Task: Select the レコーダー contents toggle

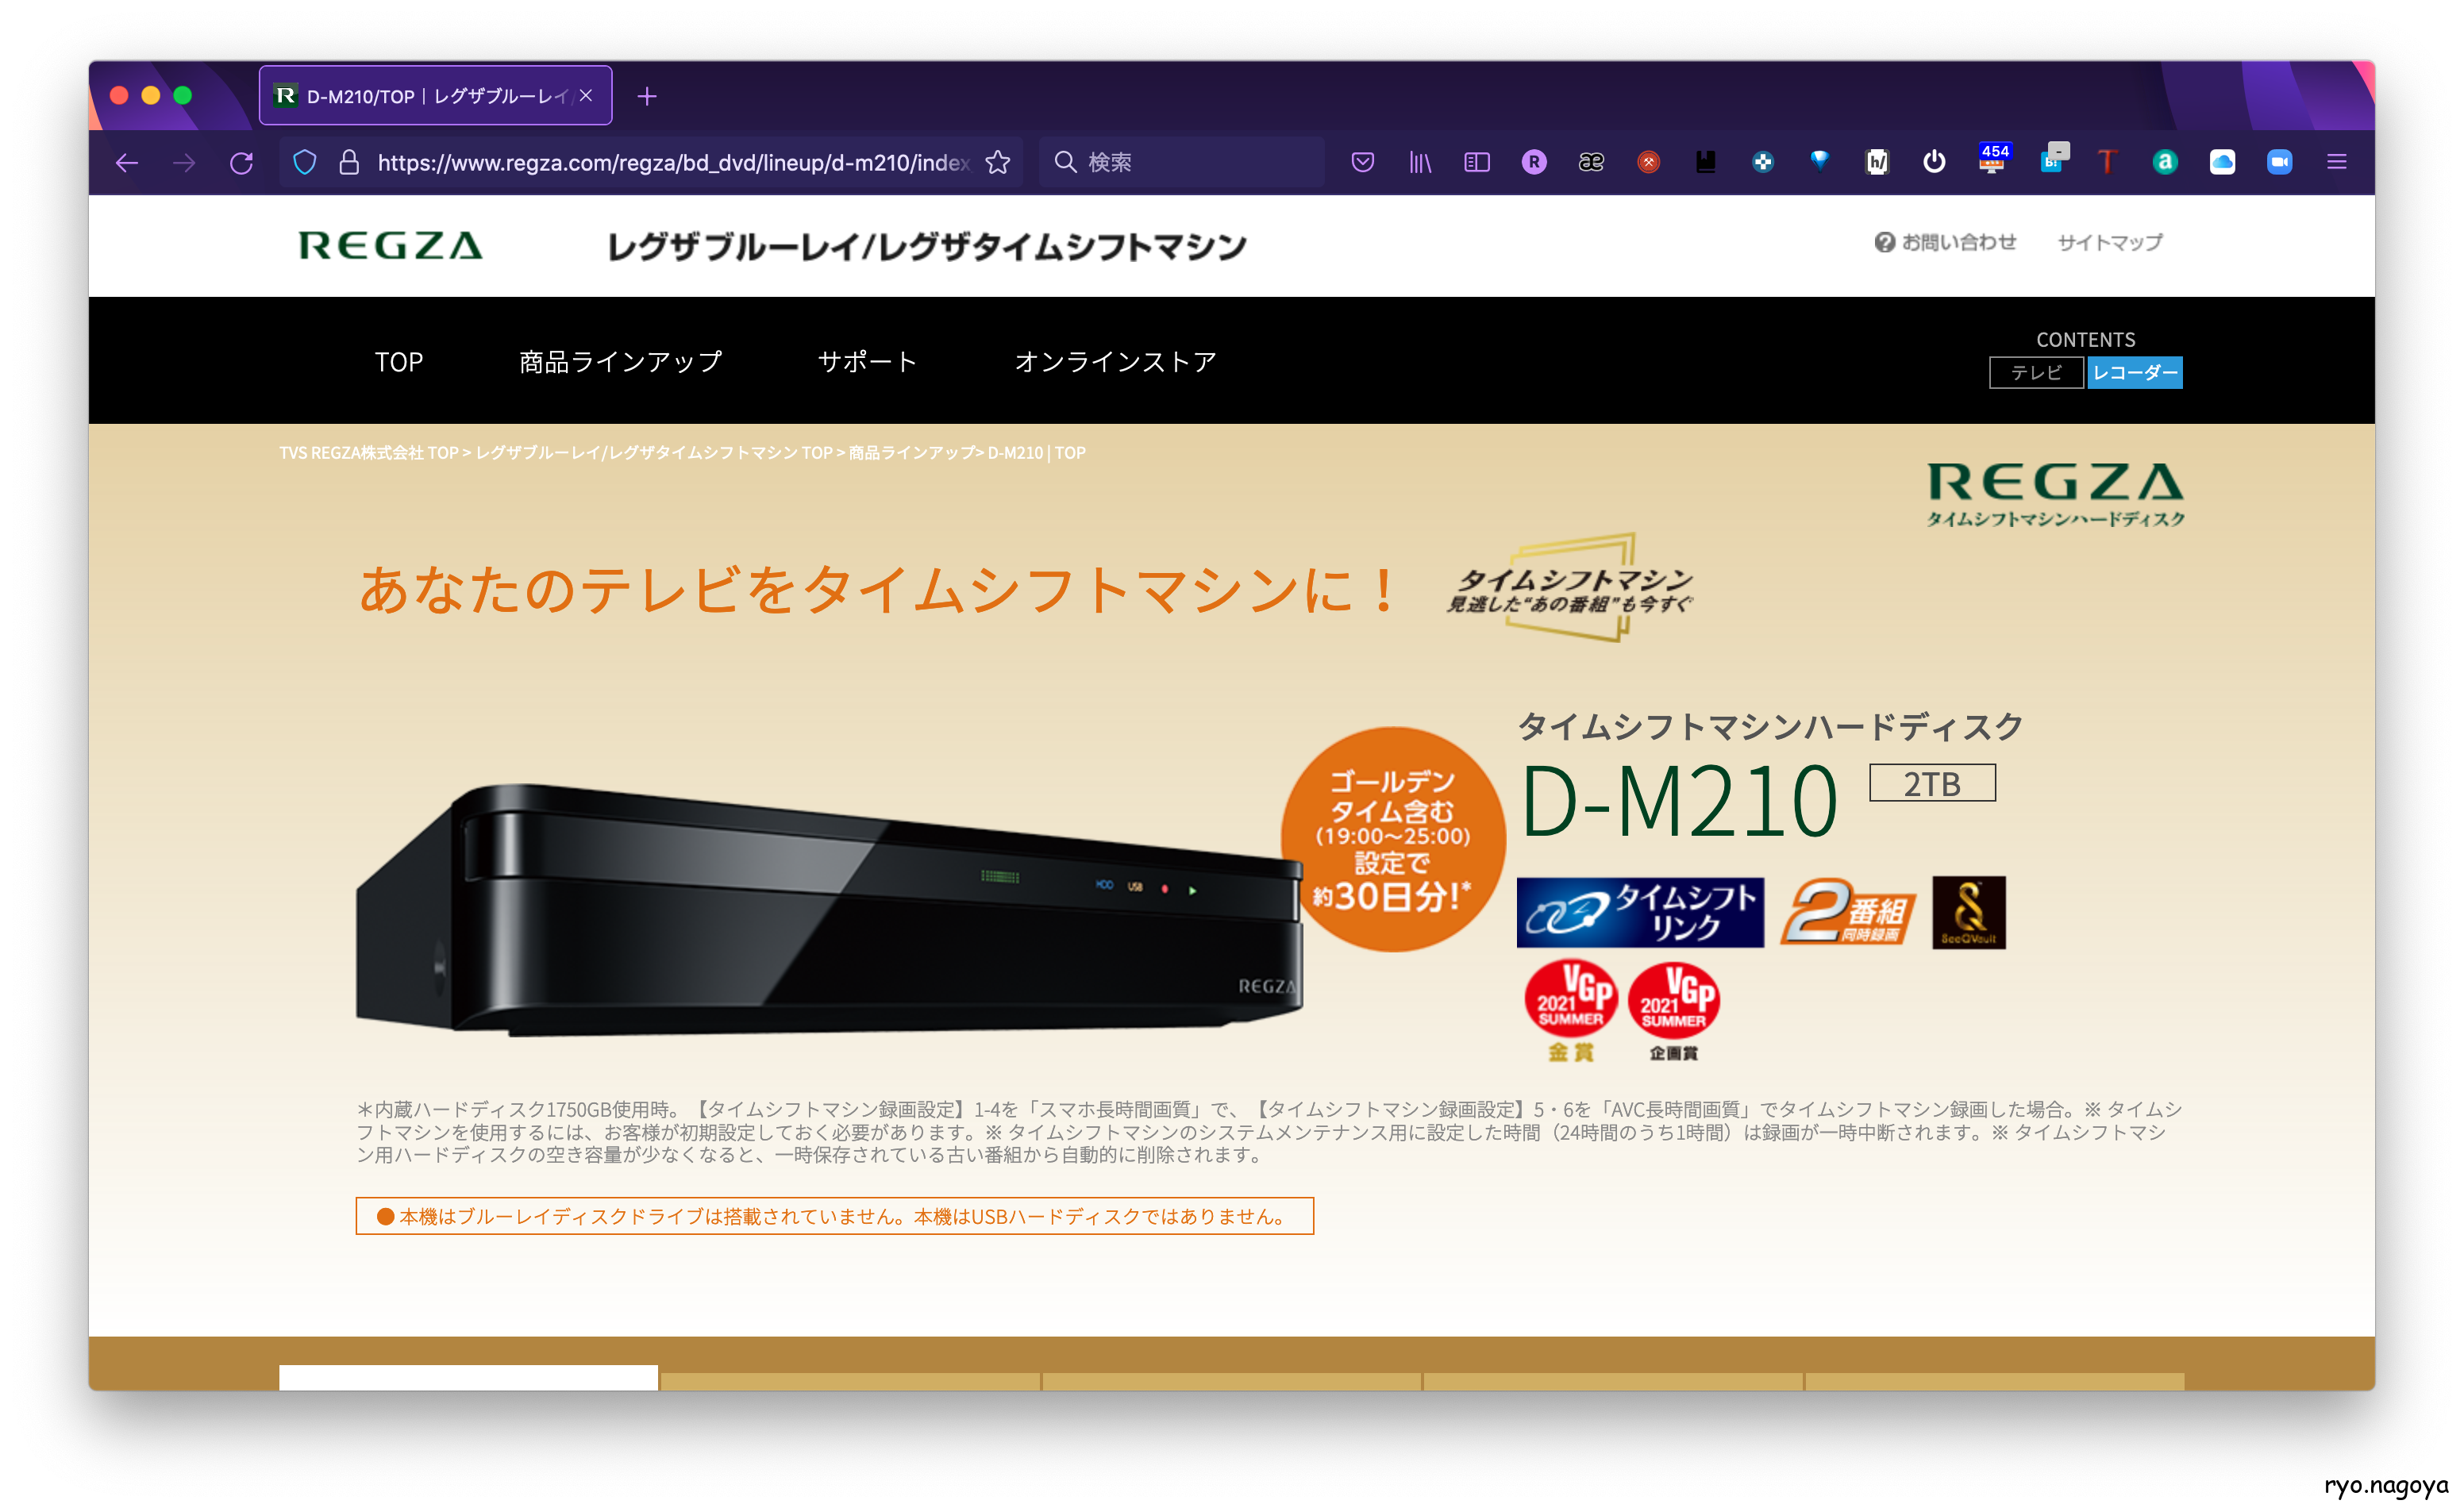Action: click(x=2134, y=373)
